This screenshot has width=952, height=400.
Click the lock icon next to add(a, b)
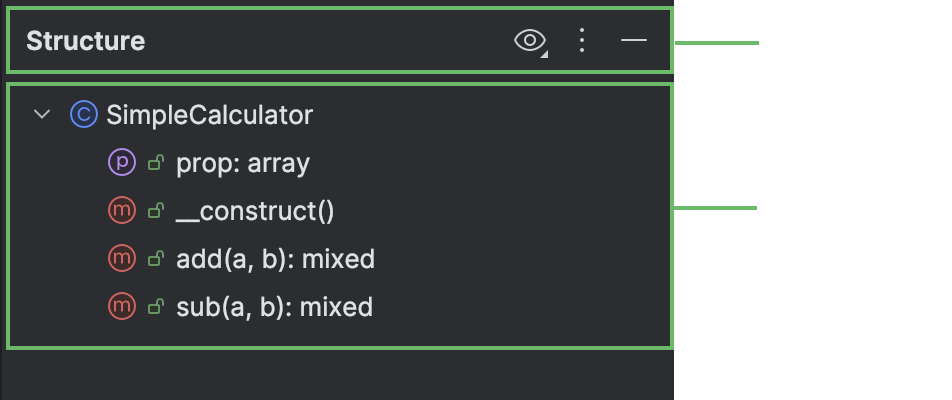coord(155,258)
